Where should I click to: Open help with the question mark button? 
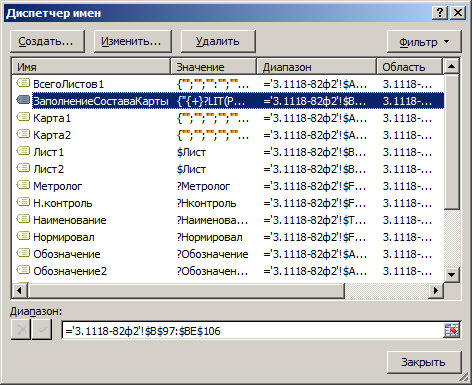[x=440, y=13]
